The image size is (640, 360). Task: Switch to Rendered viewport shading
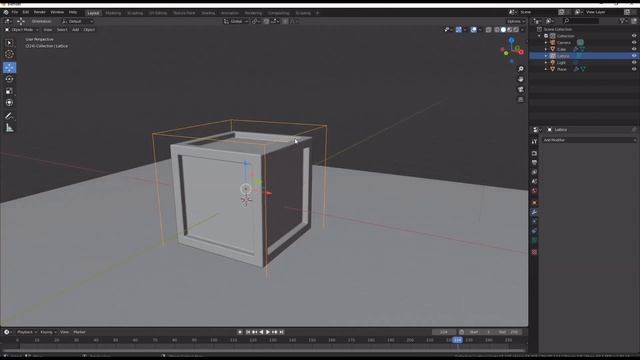tap(516, 30)
